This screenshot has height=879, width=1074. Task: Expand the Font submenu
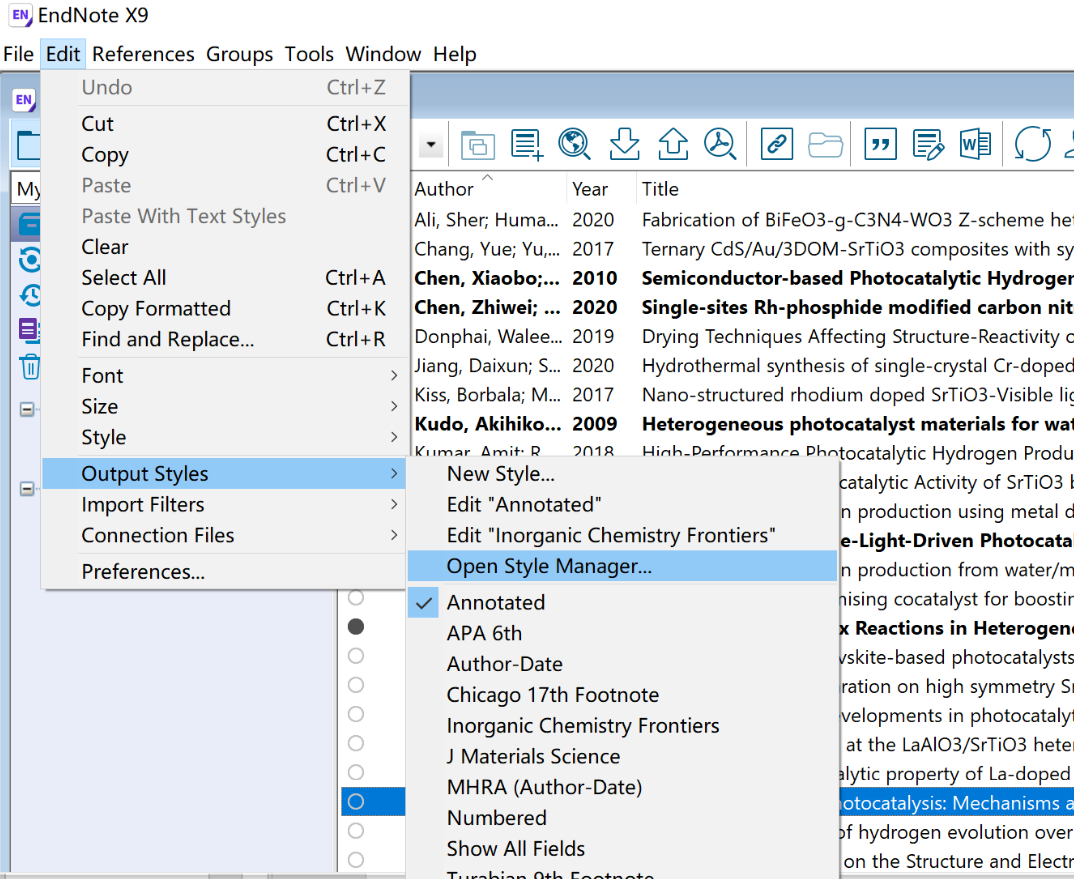click(x=225, y=375)
